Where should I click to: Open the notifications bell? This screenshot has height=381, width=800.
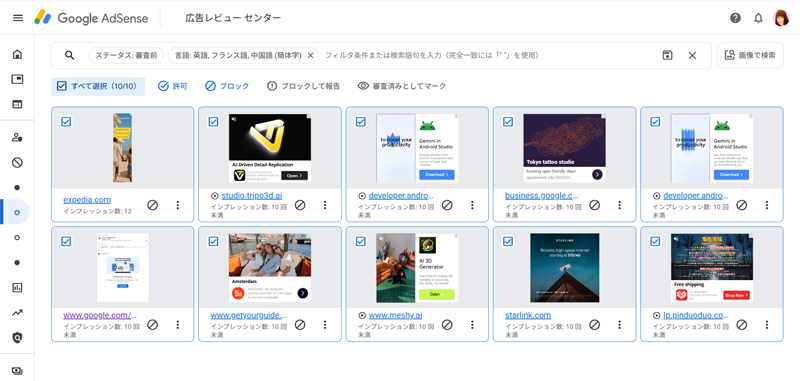[x=758, y=18]
